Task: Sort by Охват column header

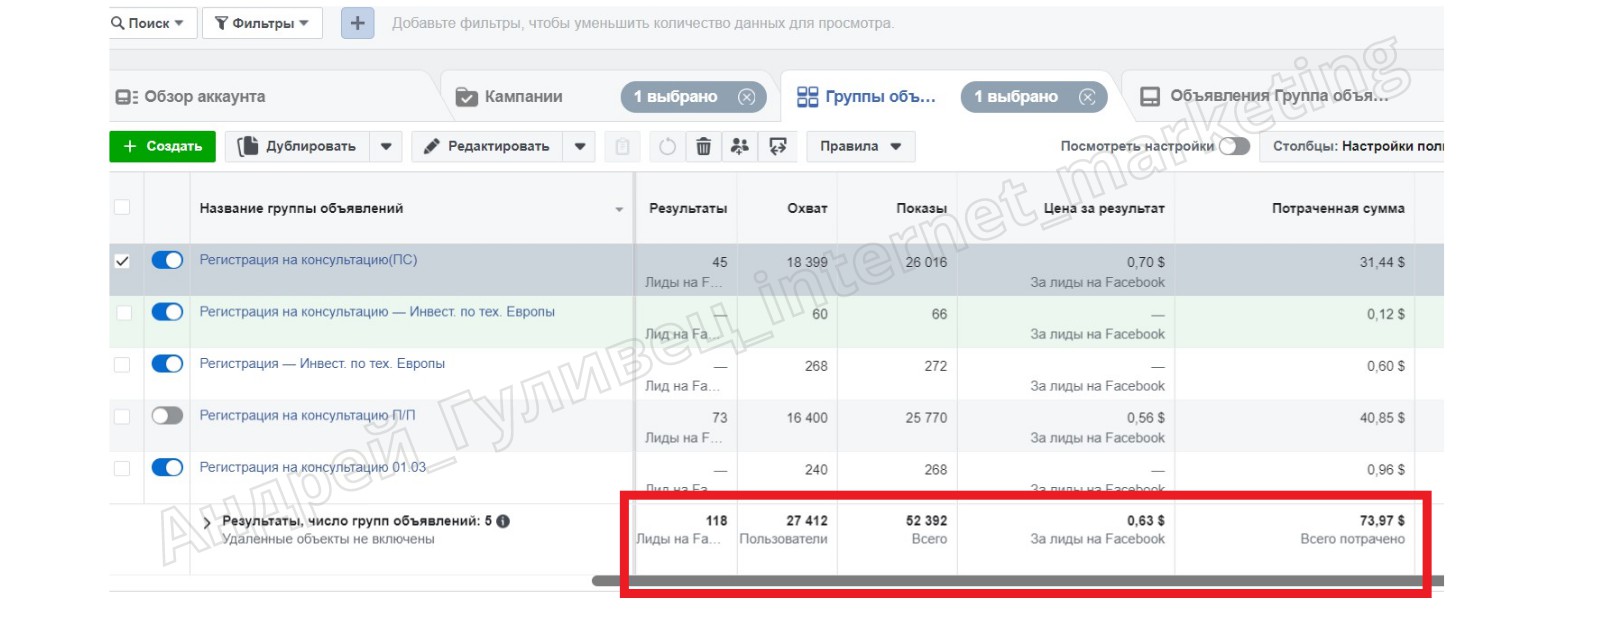Action: (807, 208)
